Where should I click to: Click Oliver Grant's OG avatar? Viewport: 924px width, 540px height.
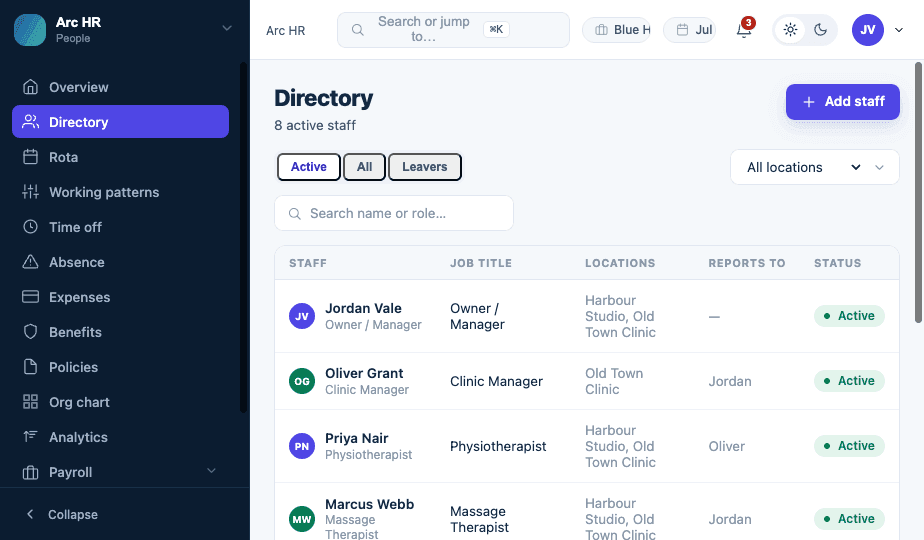coord(302,381)
